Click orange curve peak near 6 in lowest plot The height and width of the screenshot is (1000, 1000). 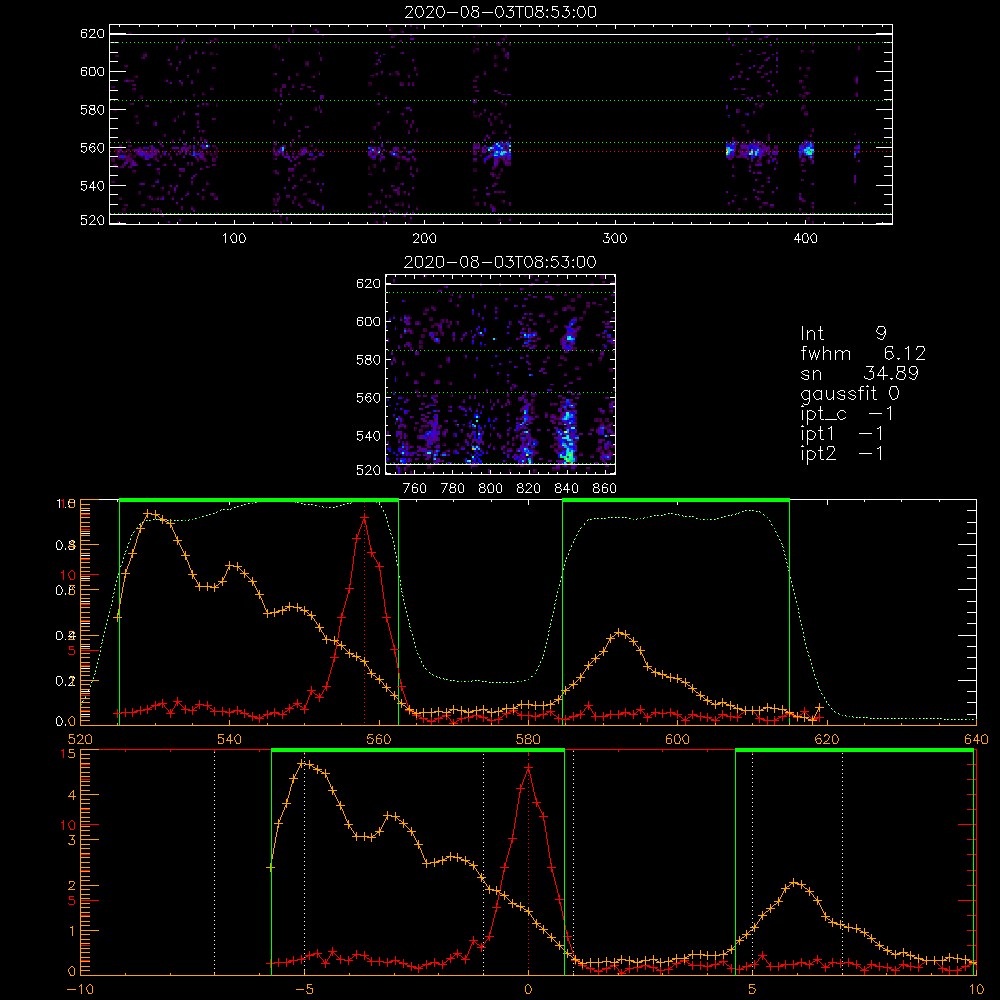pos(795,883)
